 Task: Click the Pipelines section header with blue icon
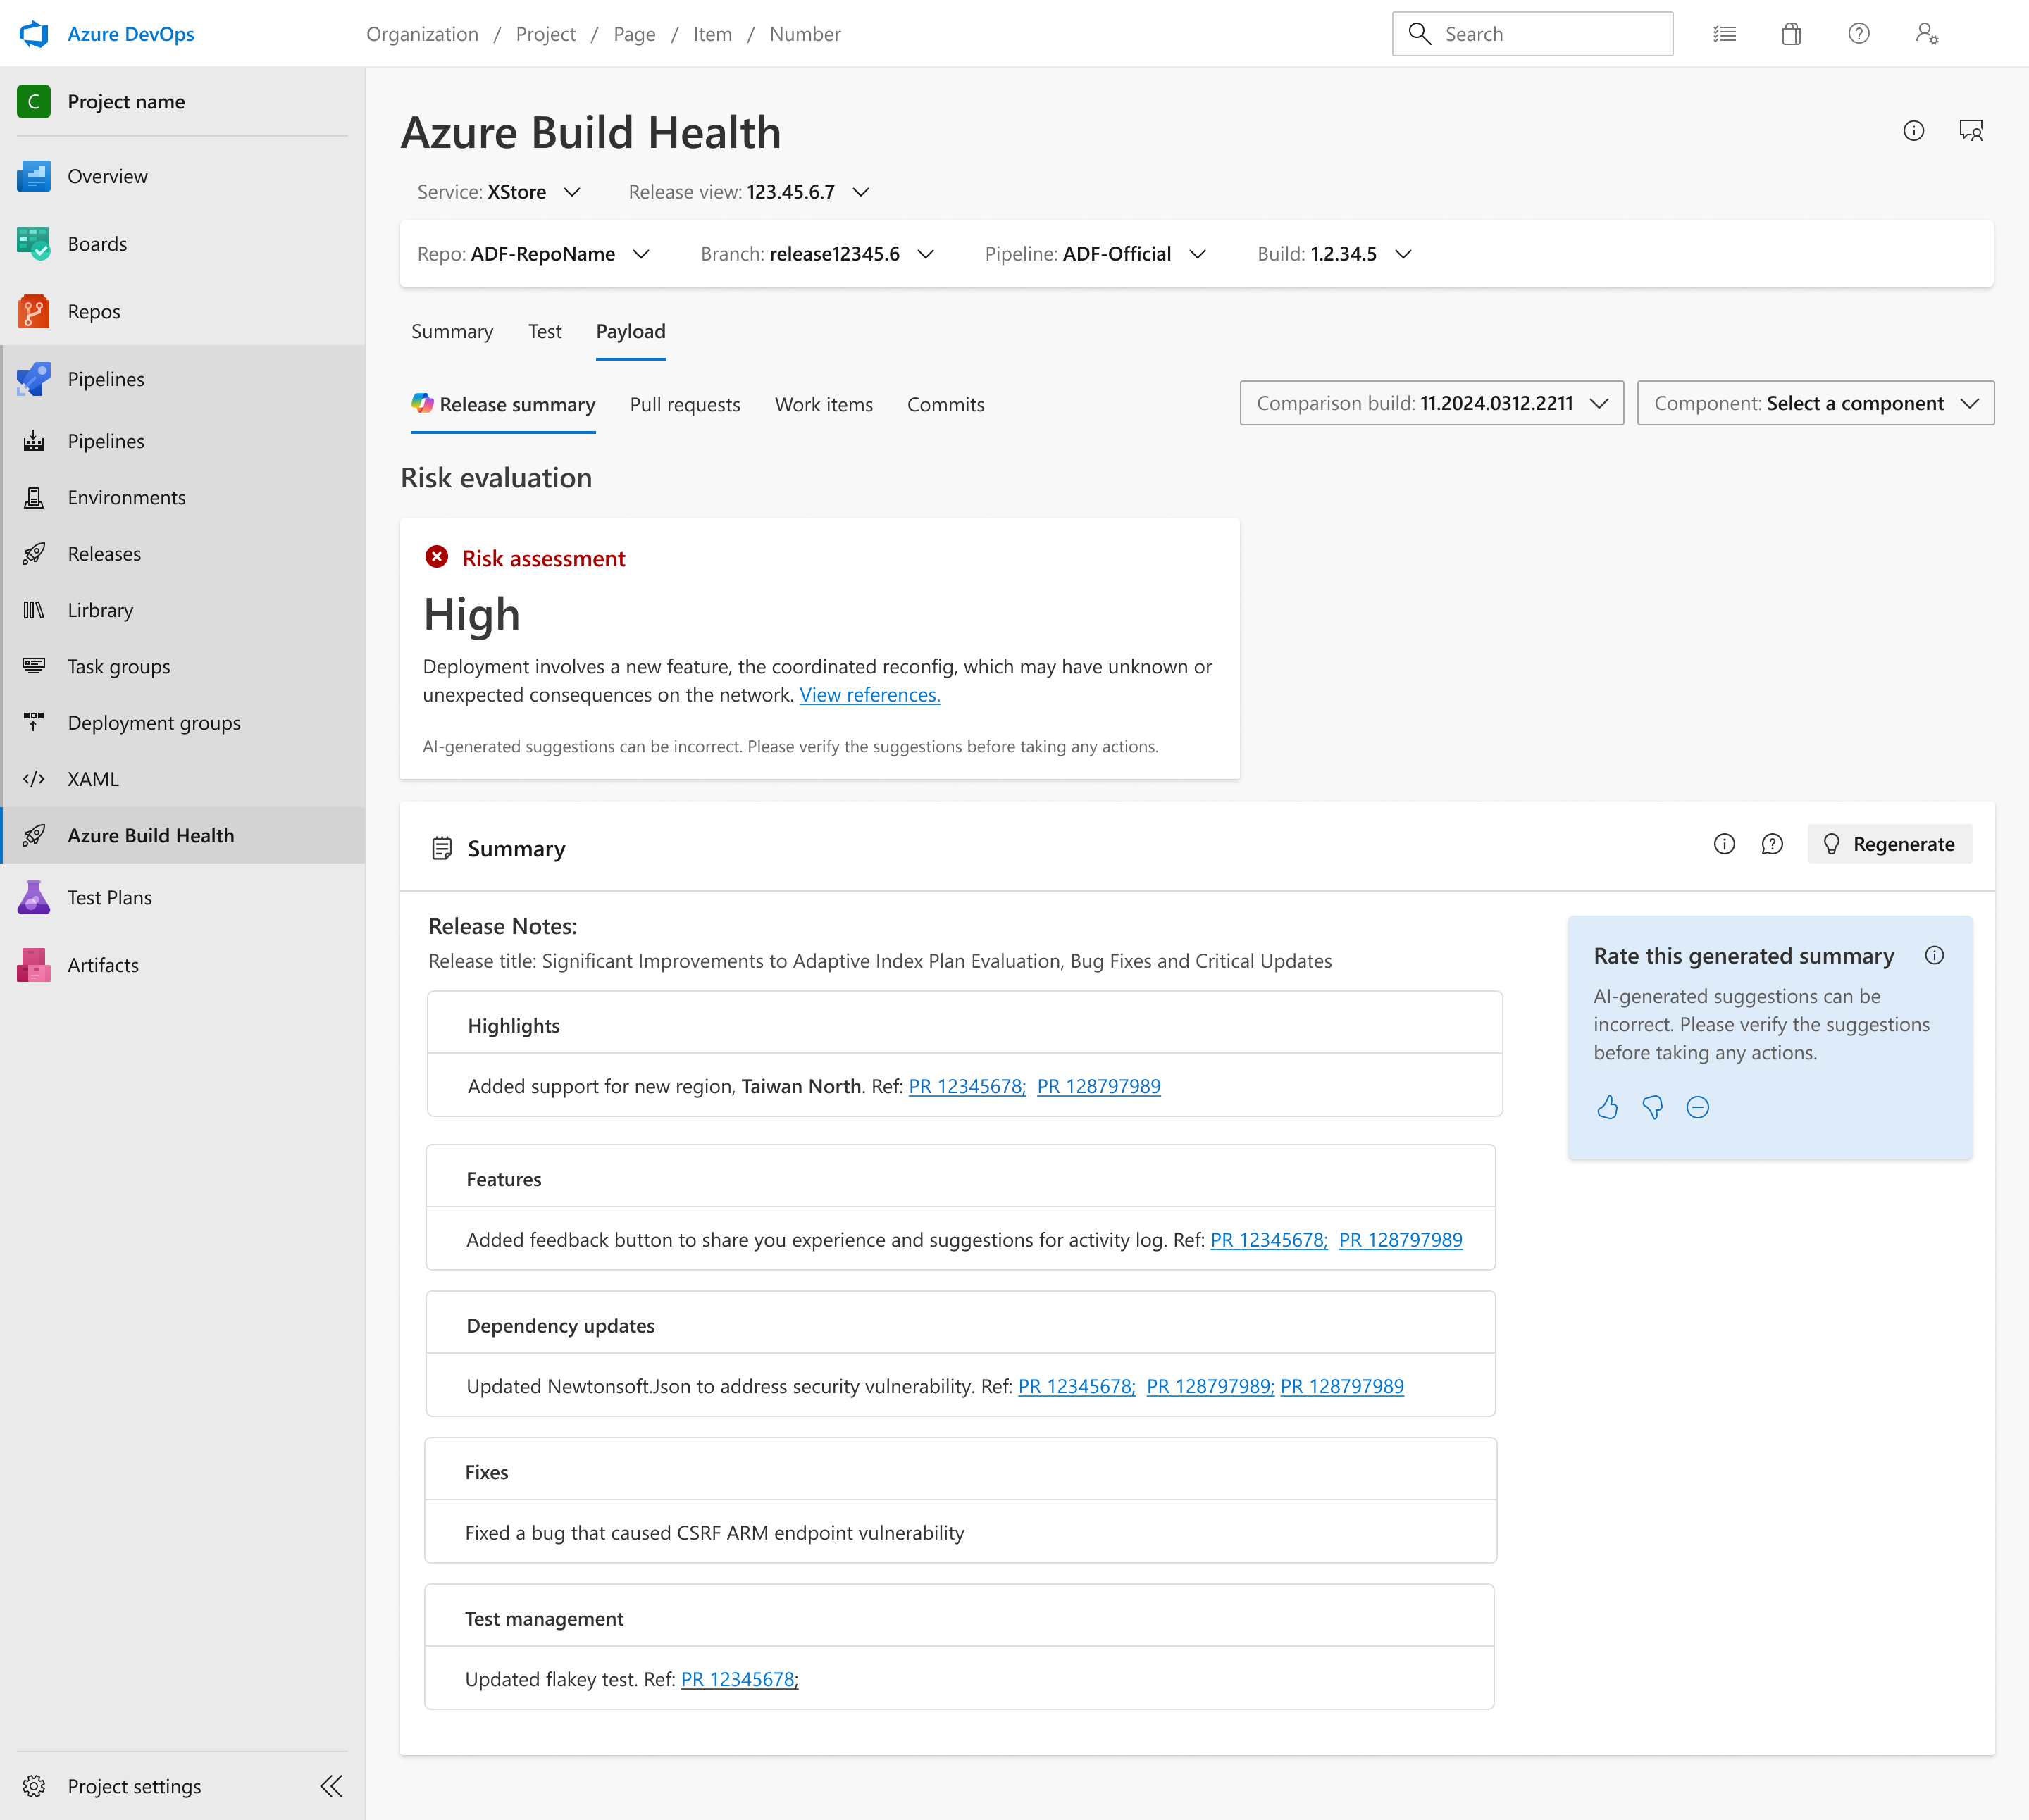[x=184, y=379]
